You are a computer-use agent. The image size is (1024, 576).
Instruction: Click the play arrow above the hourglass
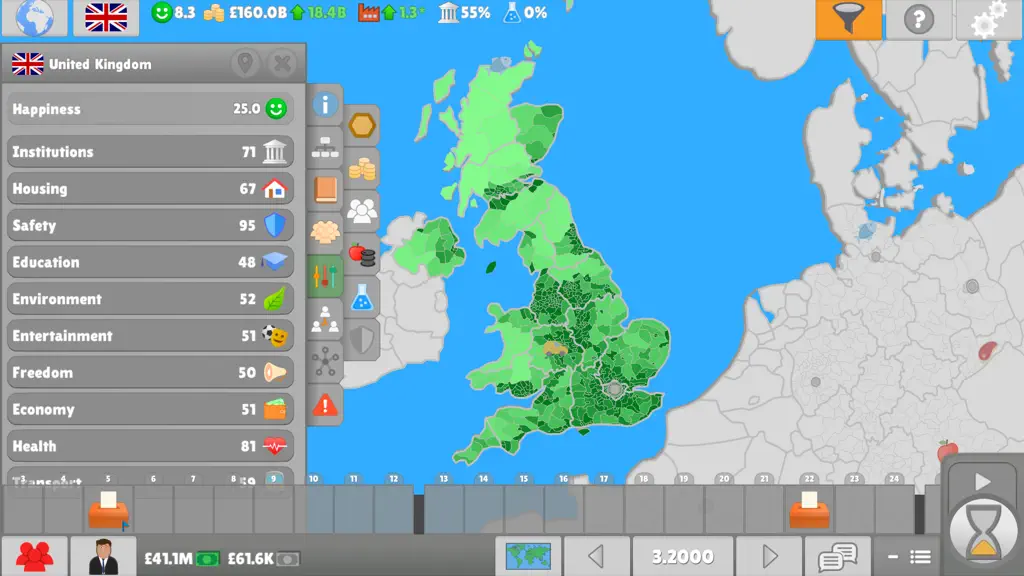pyautogui.click(x=982, y=482)
